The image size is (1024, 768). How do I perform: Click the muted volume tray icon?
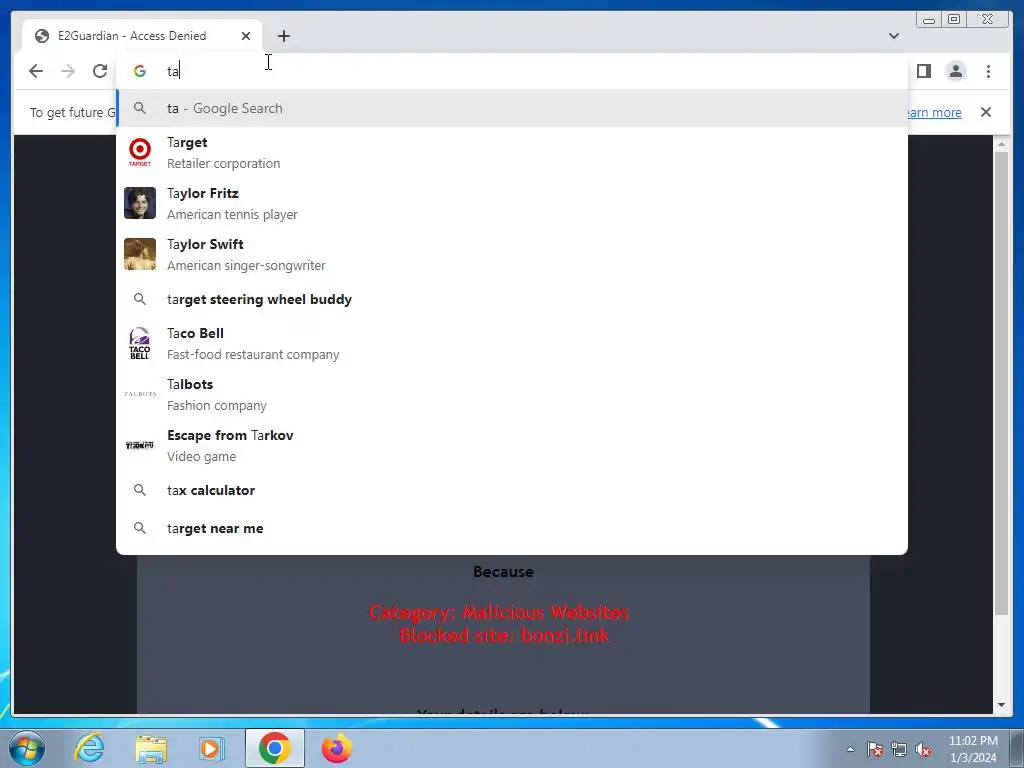[923, 749]
